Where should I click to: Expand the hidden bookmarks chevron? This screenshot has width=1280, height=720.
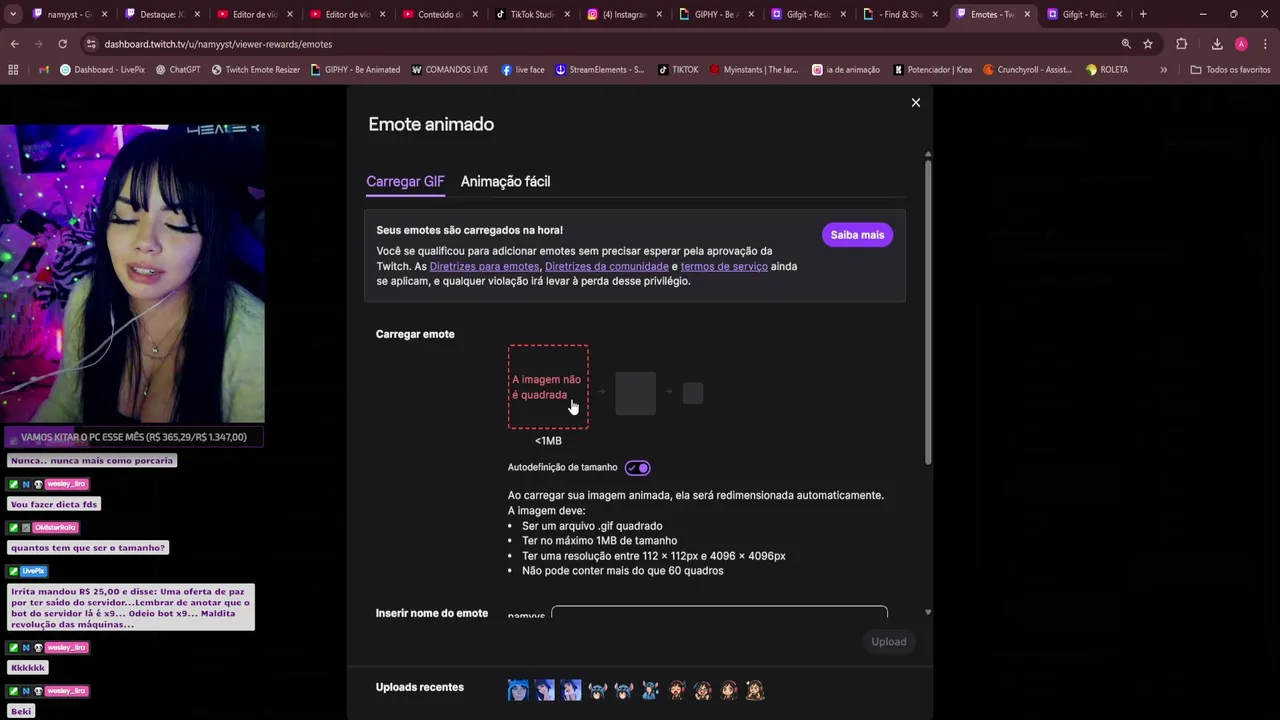[x=1163, y=70]
